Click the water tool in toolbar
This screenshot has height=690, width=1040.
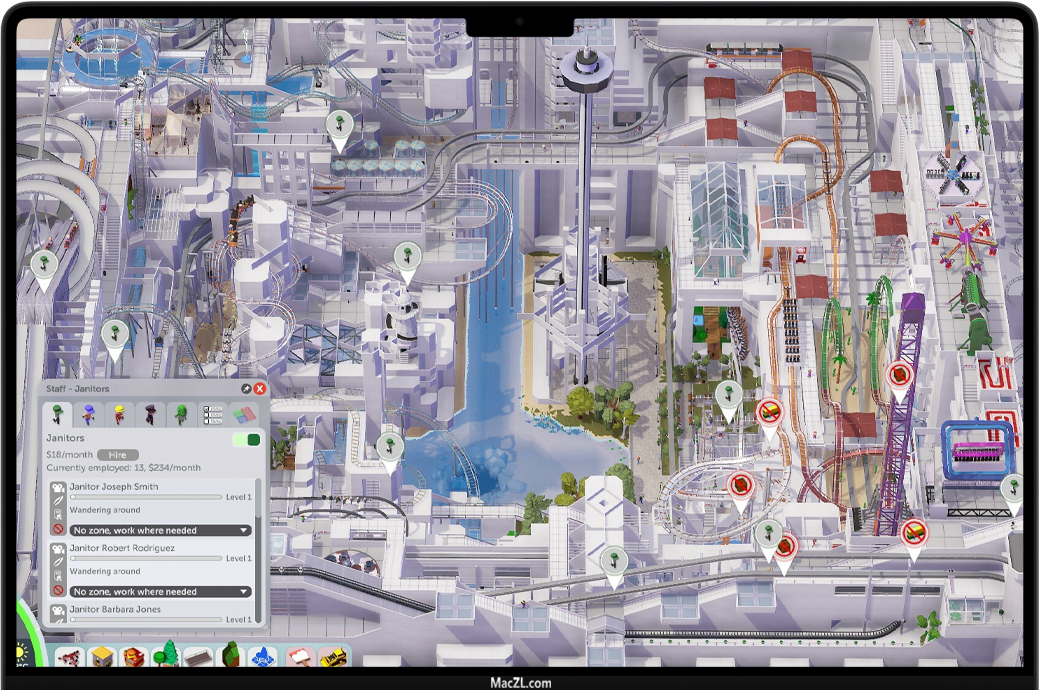click(x=265, y=657)
